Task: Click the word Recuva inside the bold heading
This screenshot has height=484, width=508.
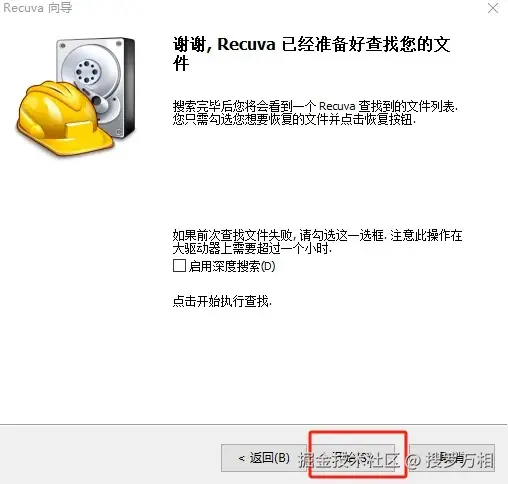Action: point(247,44)
